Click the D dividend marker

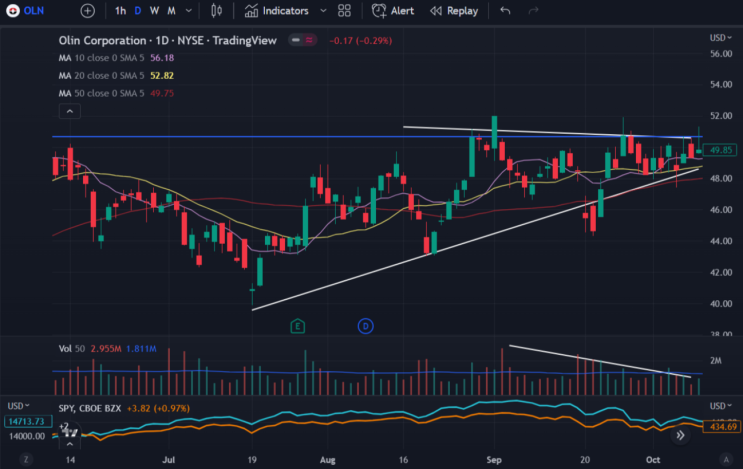click(x=365, y=326)
